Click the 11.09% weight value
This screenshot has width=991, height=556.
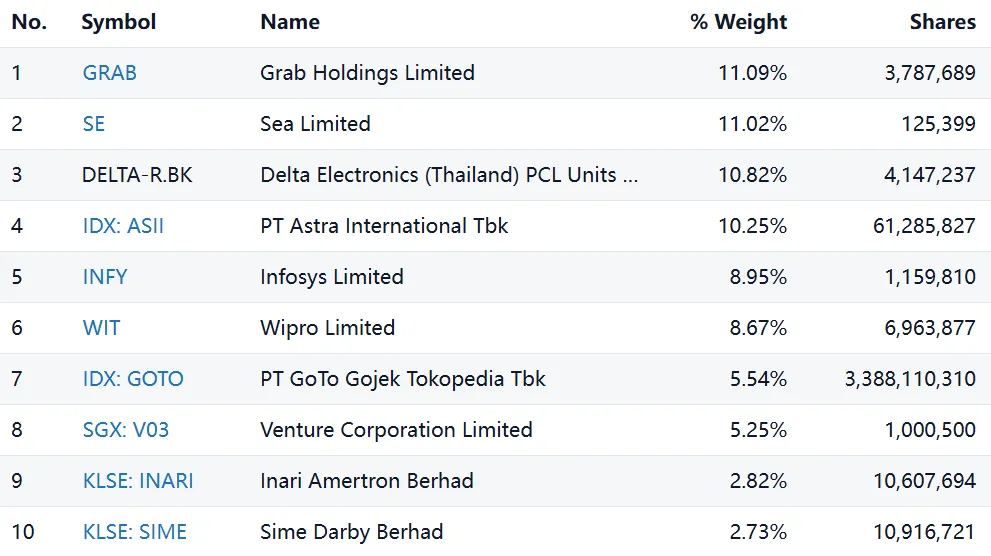[752, 73]
